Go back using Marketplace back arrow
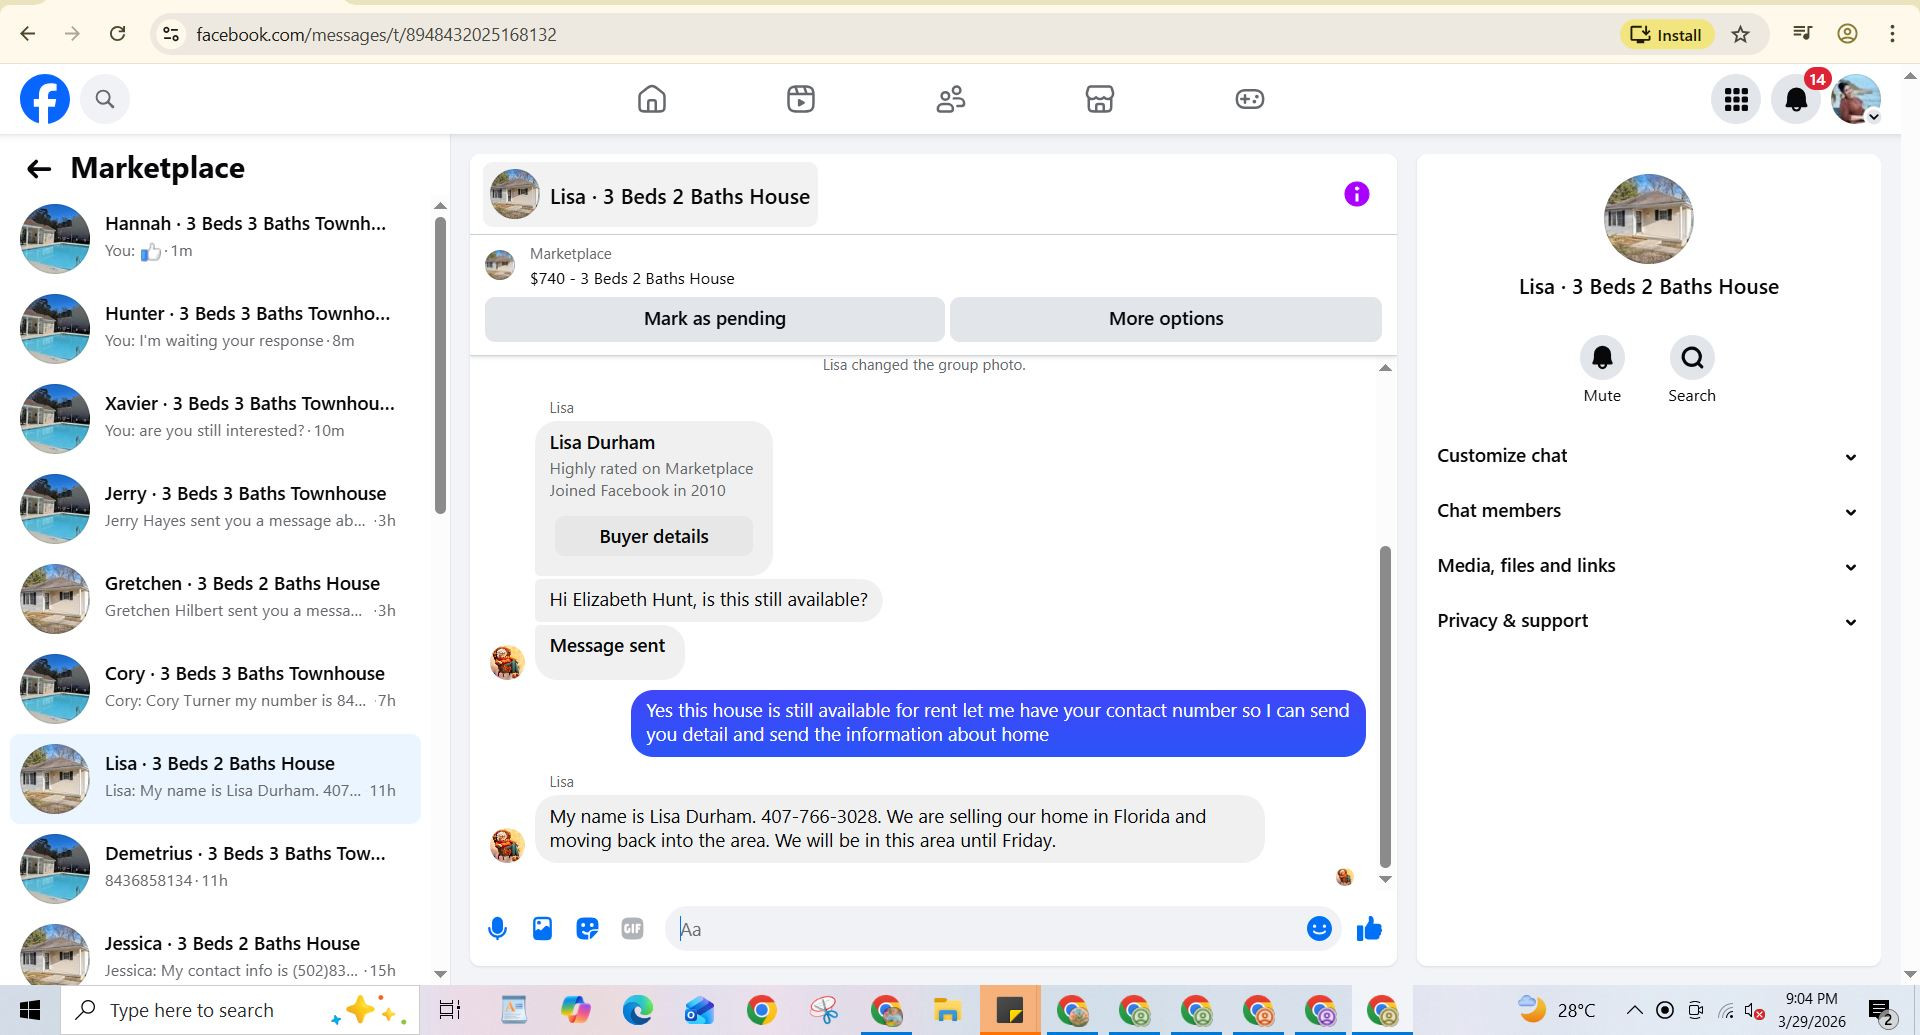Image resolution: width=1920 pixels, height=1035 pixels. point(39,169)
